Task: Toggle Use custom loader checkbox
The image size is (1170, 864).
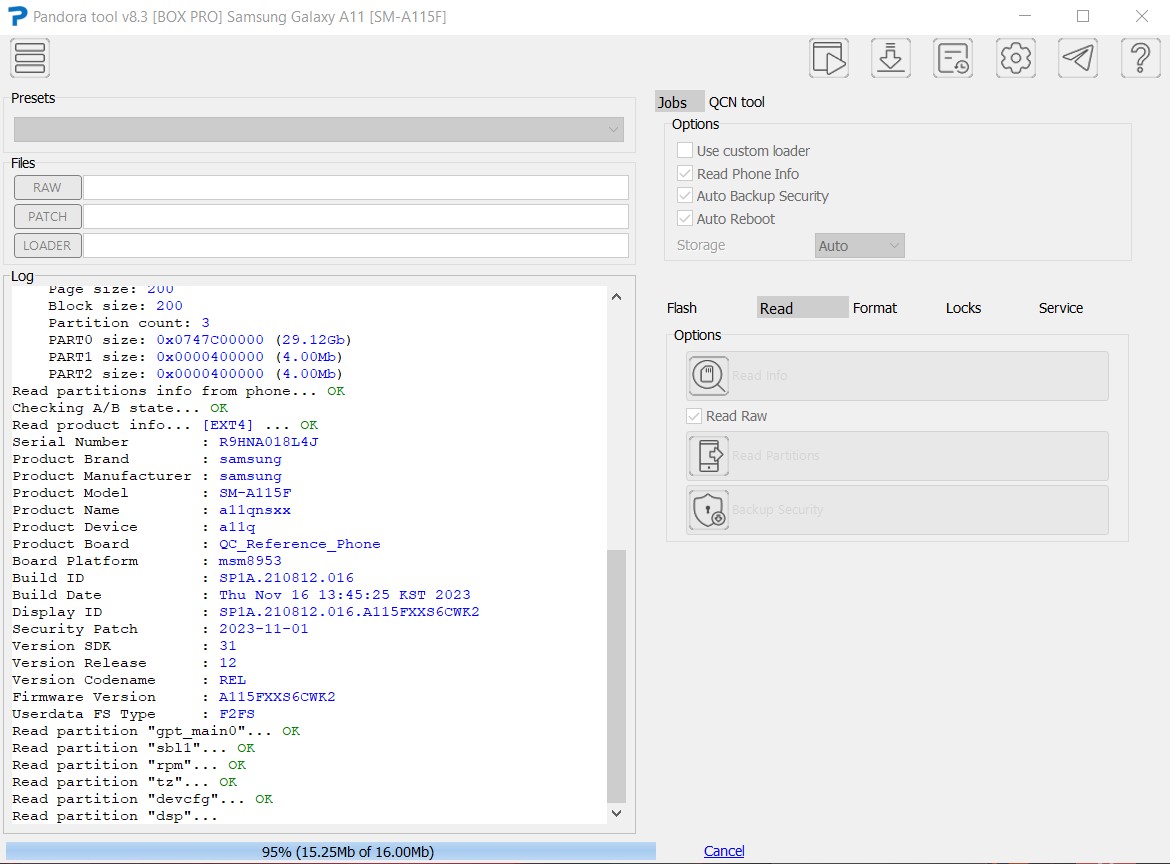Action: (684, 150)
